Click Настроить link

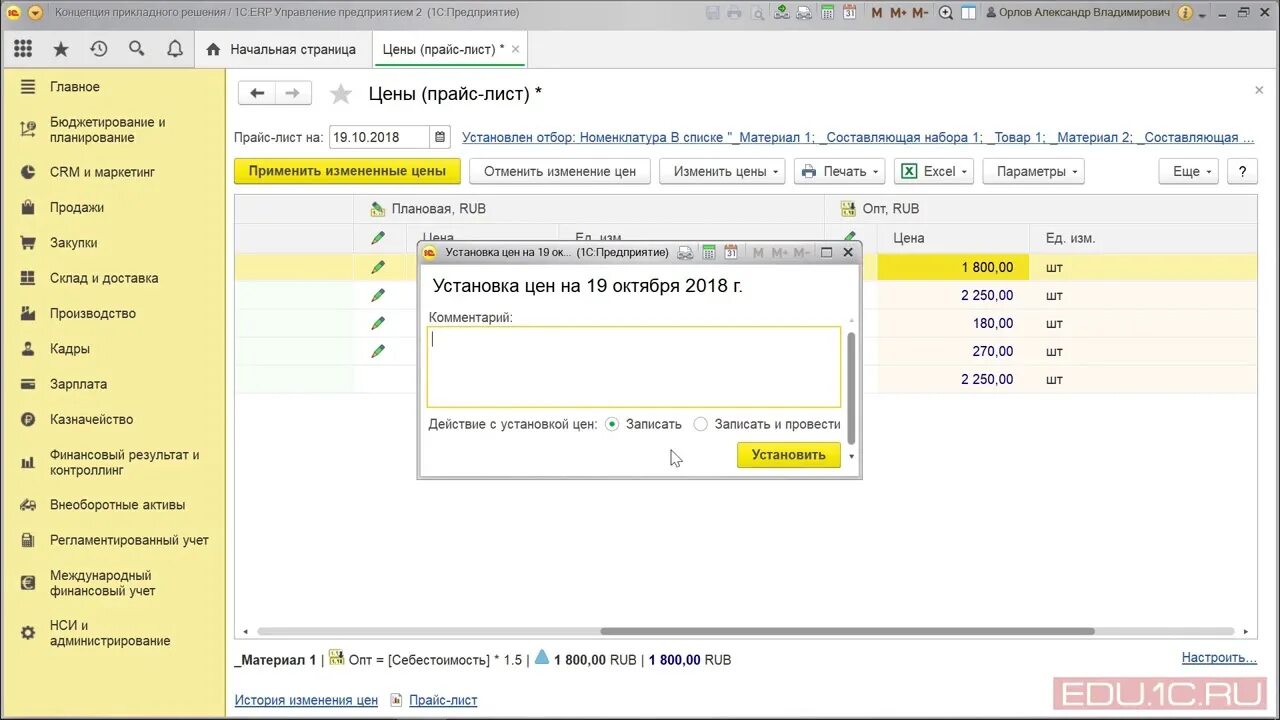pos(1219,657)
